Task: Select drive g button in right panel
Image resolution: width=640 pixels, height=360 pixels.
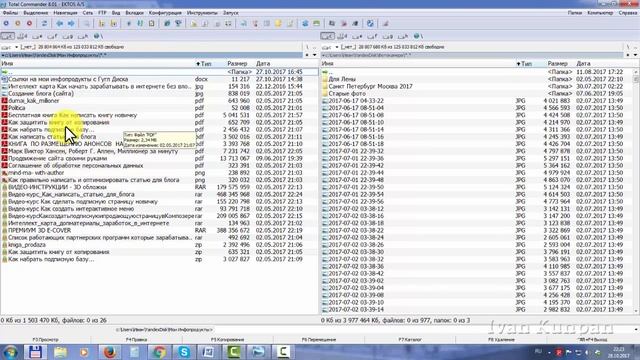Action: point(388,36)
